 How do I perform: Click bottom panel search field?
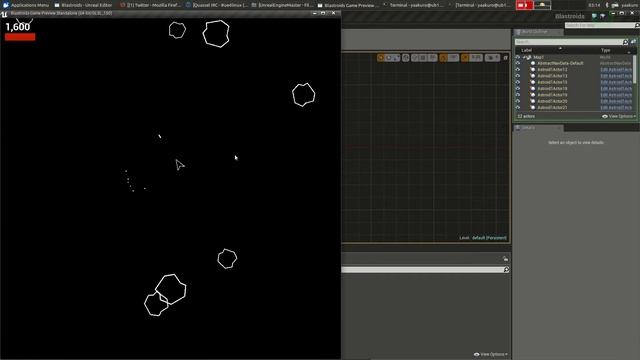pyautogui.click(x=422, y=270)
